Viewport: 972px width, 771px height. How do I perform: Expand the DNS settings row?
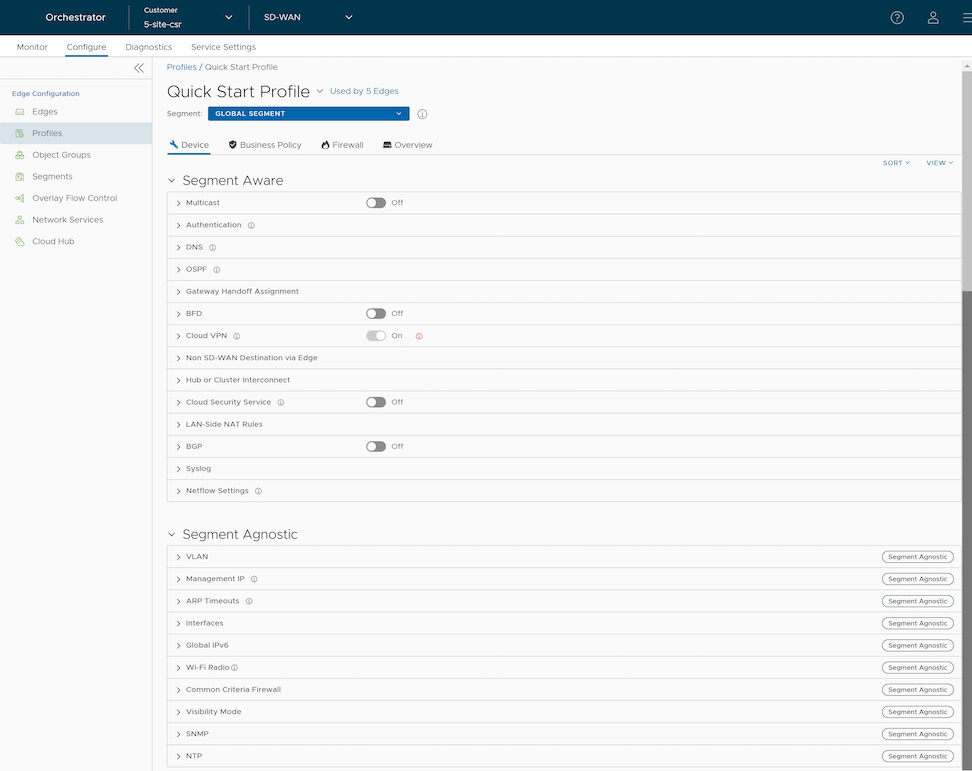195,247
